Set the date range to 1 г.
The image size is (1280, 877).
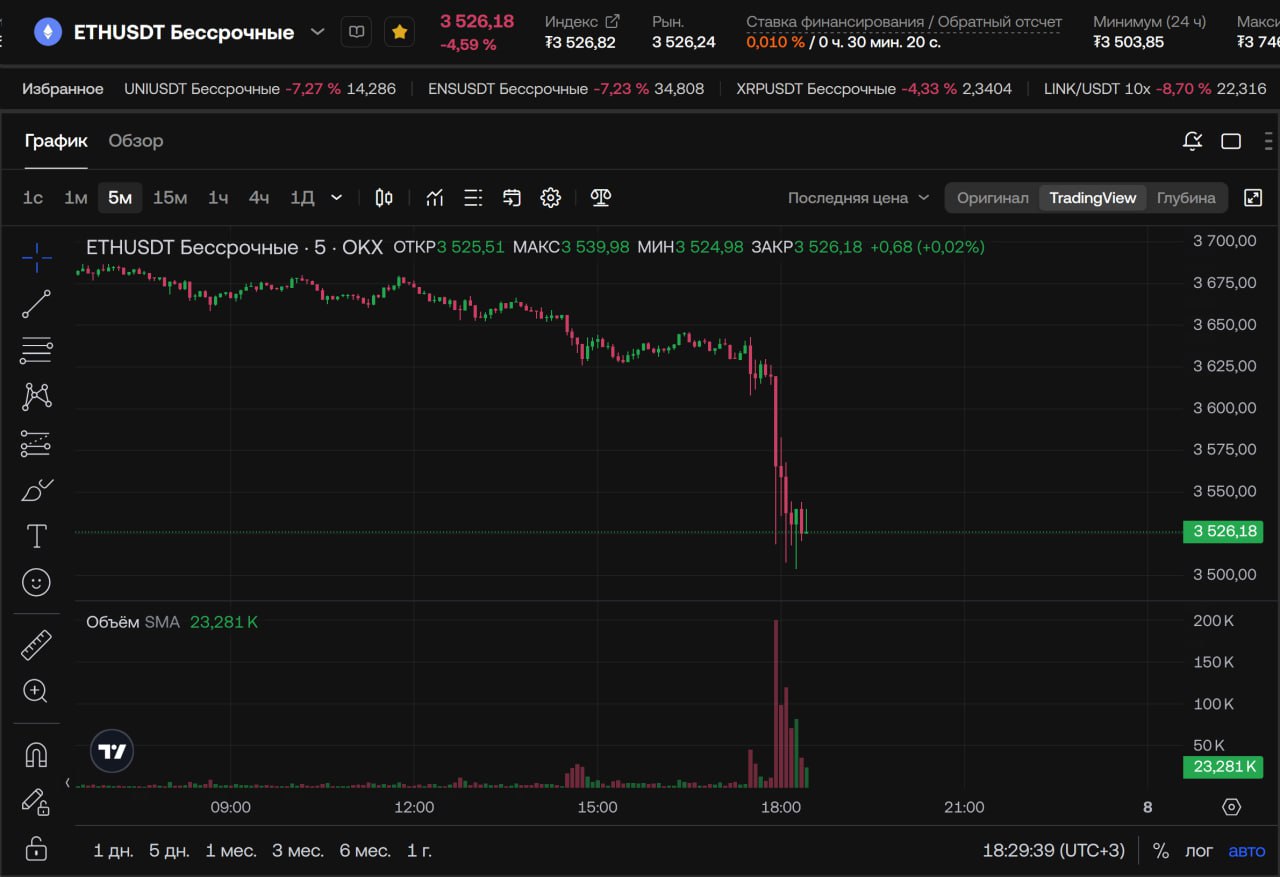pos(420,851)
